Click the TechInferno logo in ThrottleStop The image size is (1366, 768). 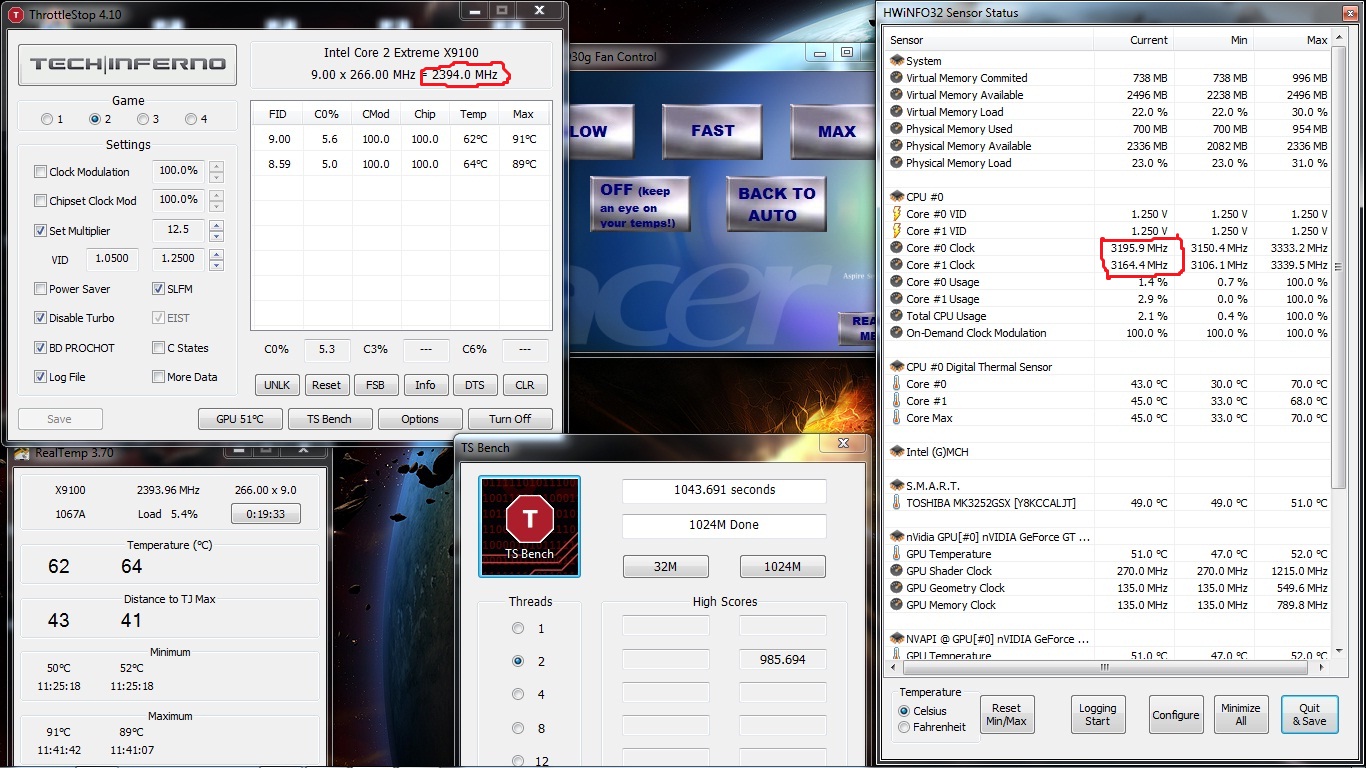point(127,65)
